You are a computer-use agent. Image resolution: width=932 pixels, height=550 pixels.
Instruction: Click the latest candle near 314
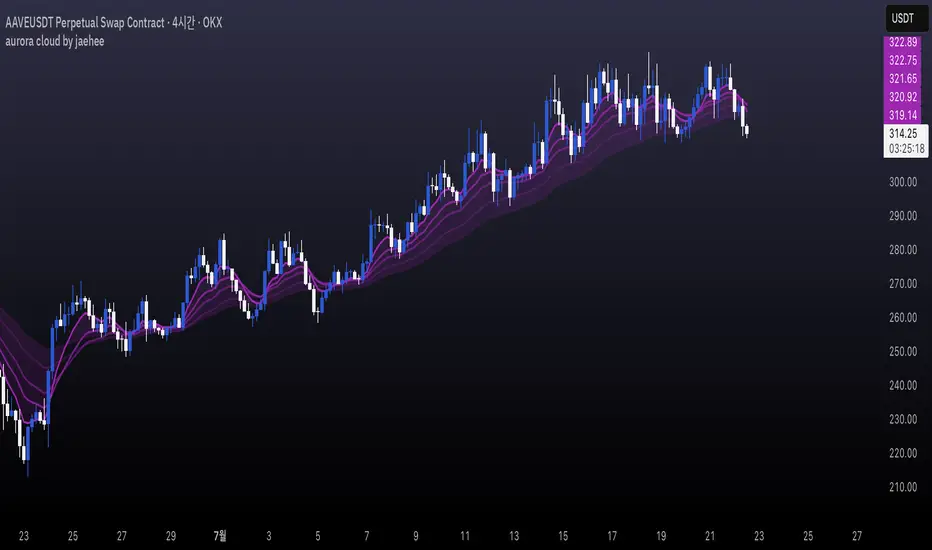(747, 130)
